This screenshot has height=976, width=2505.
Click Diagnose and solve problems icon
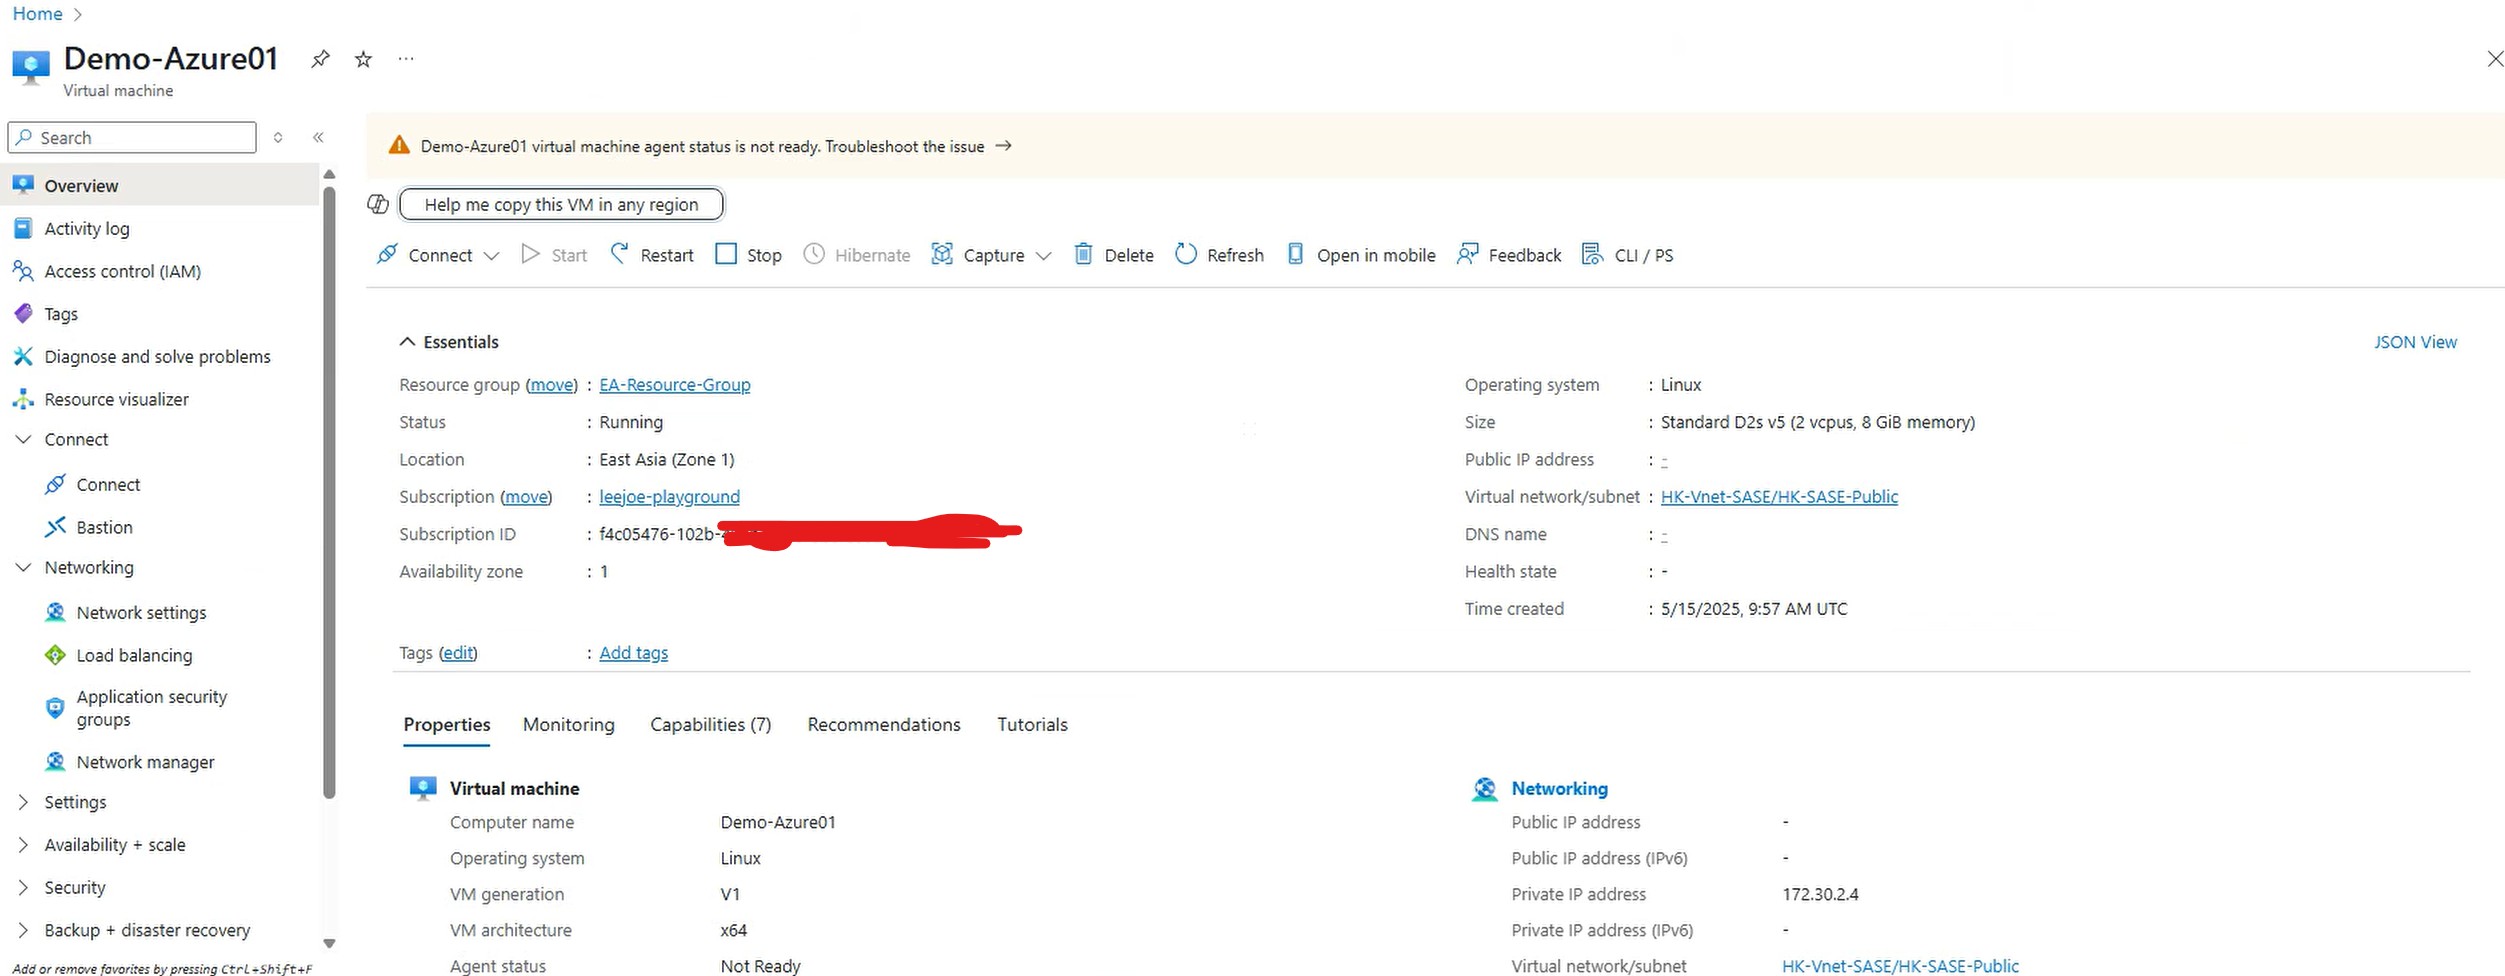pyautogui.click(x=23, y=356)
